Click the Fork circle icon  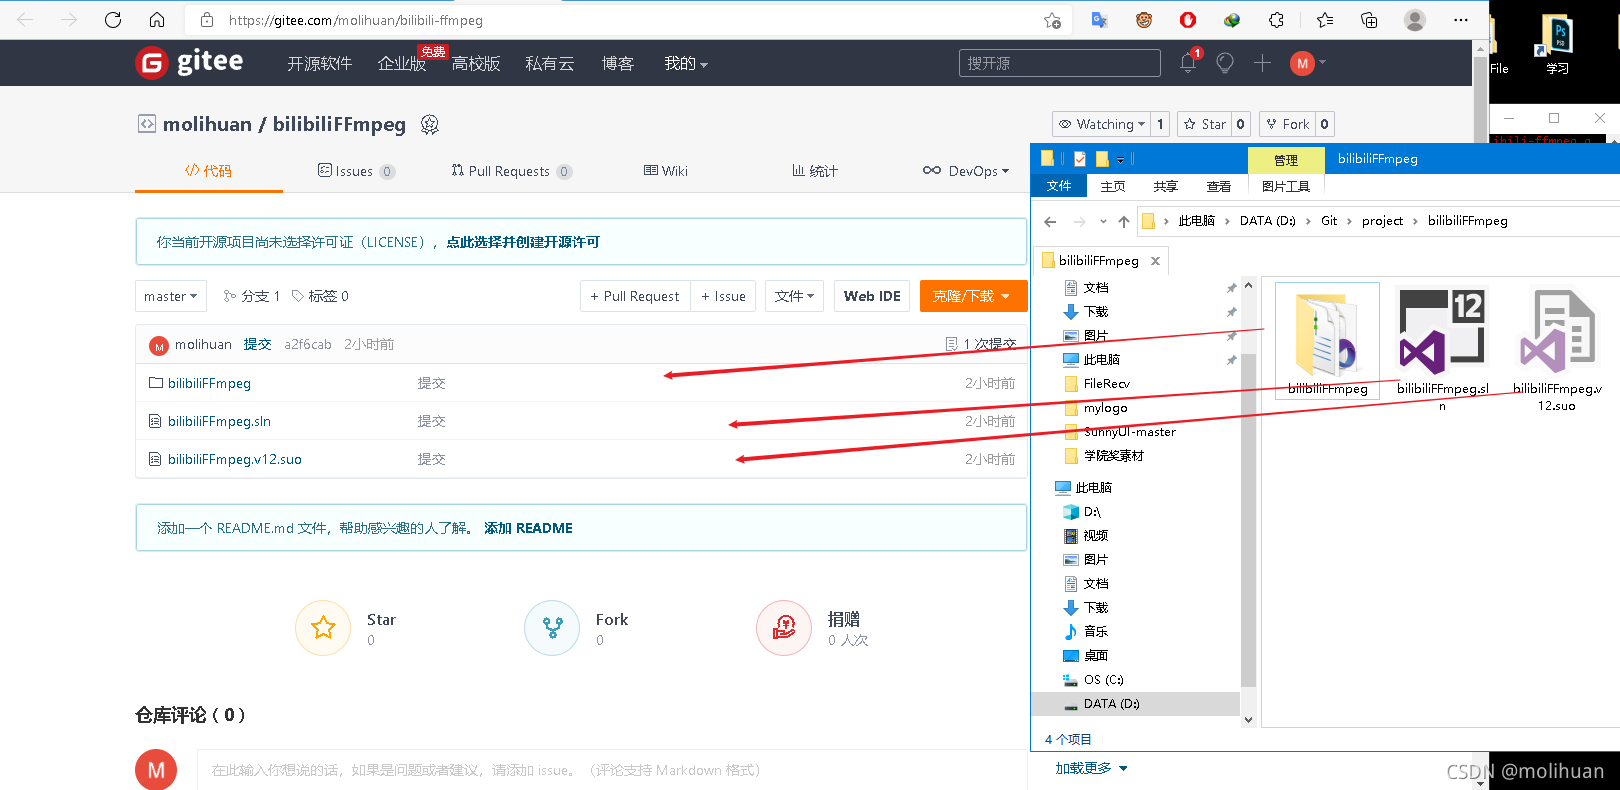tap(552, 628)
